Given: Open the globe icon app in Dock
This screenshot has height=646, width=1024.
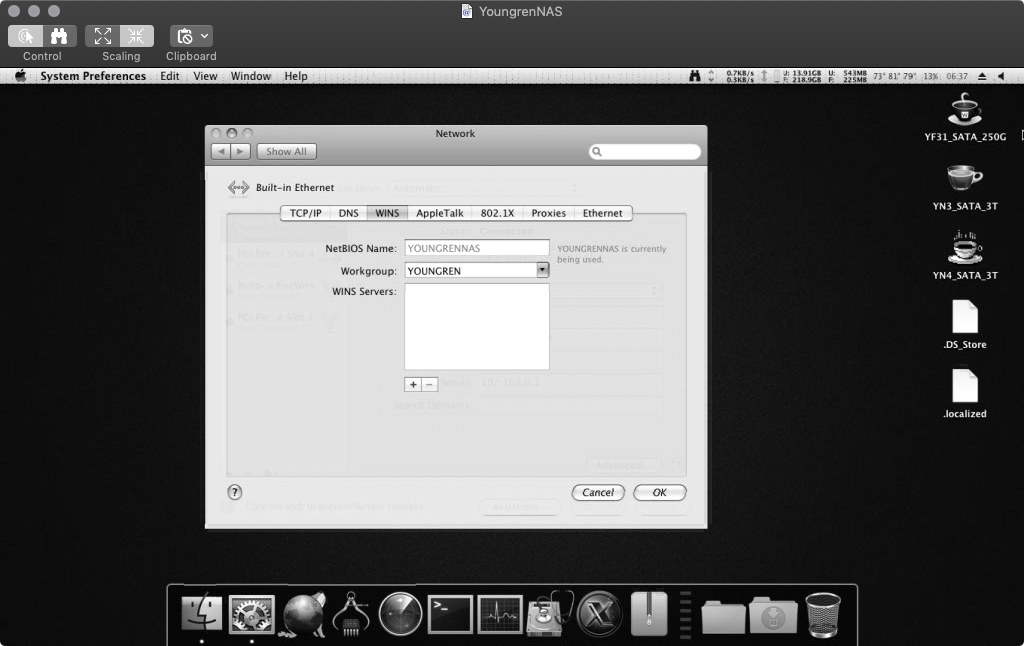Looking at the screenshot, I should tap(302, 614).
